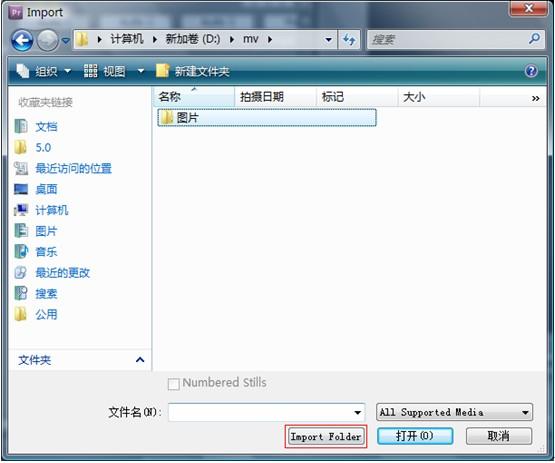
Task: Show more columns with the double chevron
Action: coord(536,98)
